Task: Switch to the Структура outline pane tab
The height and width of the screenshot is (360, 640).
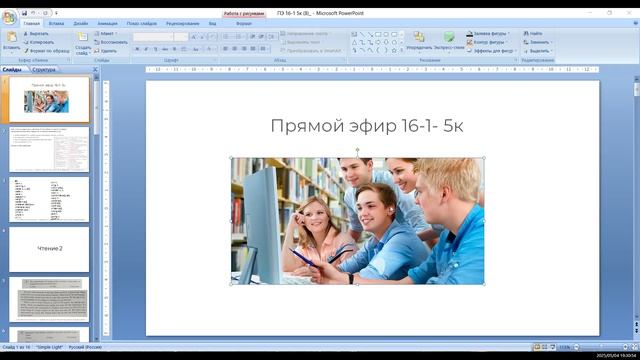Action: pos(43,70)
